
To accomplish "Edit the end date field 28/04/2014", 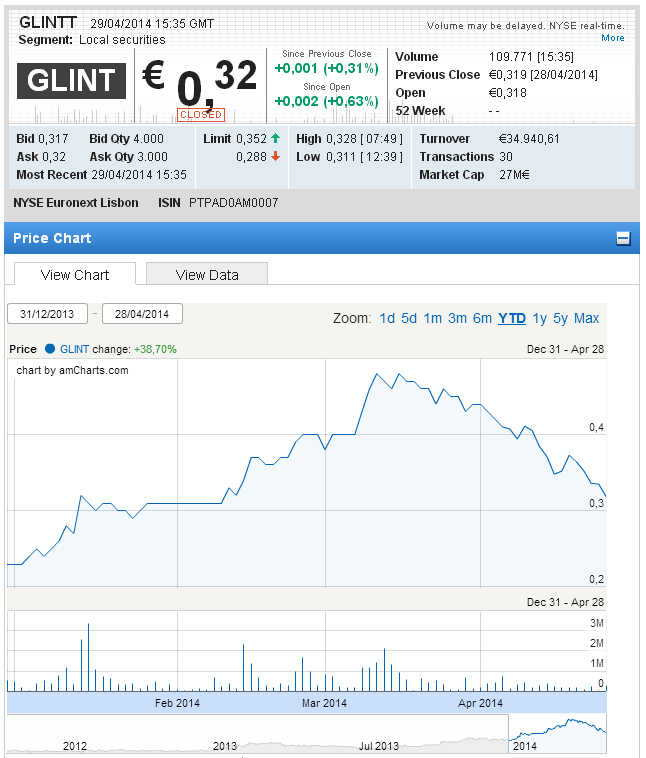I will coord(142,314).
